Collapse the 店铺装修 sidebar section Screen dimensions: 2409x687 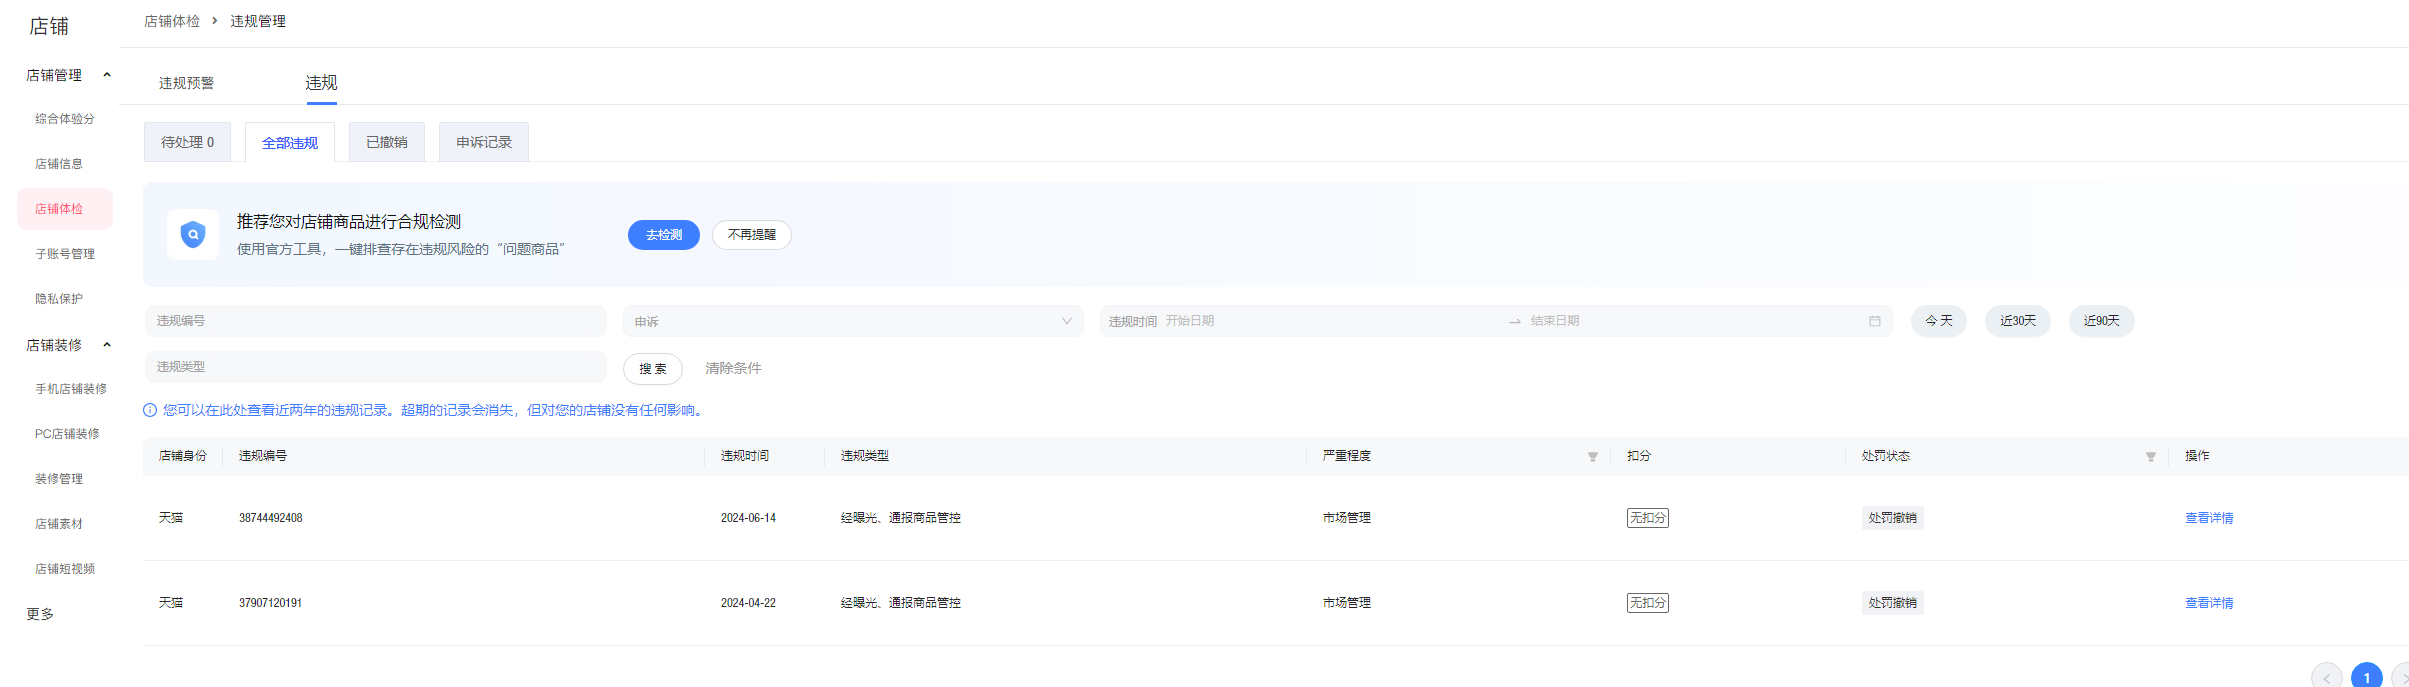click(107, 345)
